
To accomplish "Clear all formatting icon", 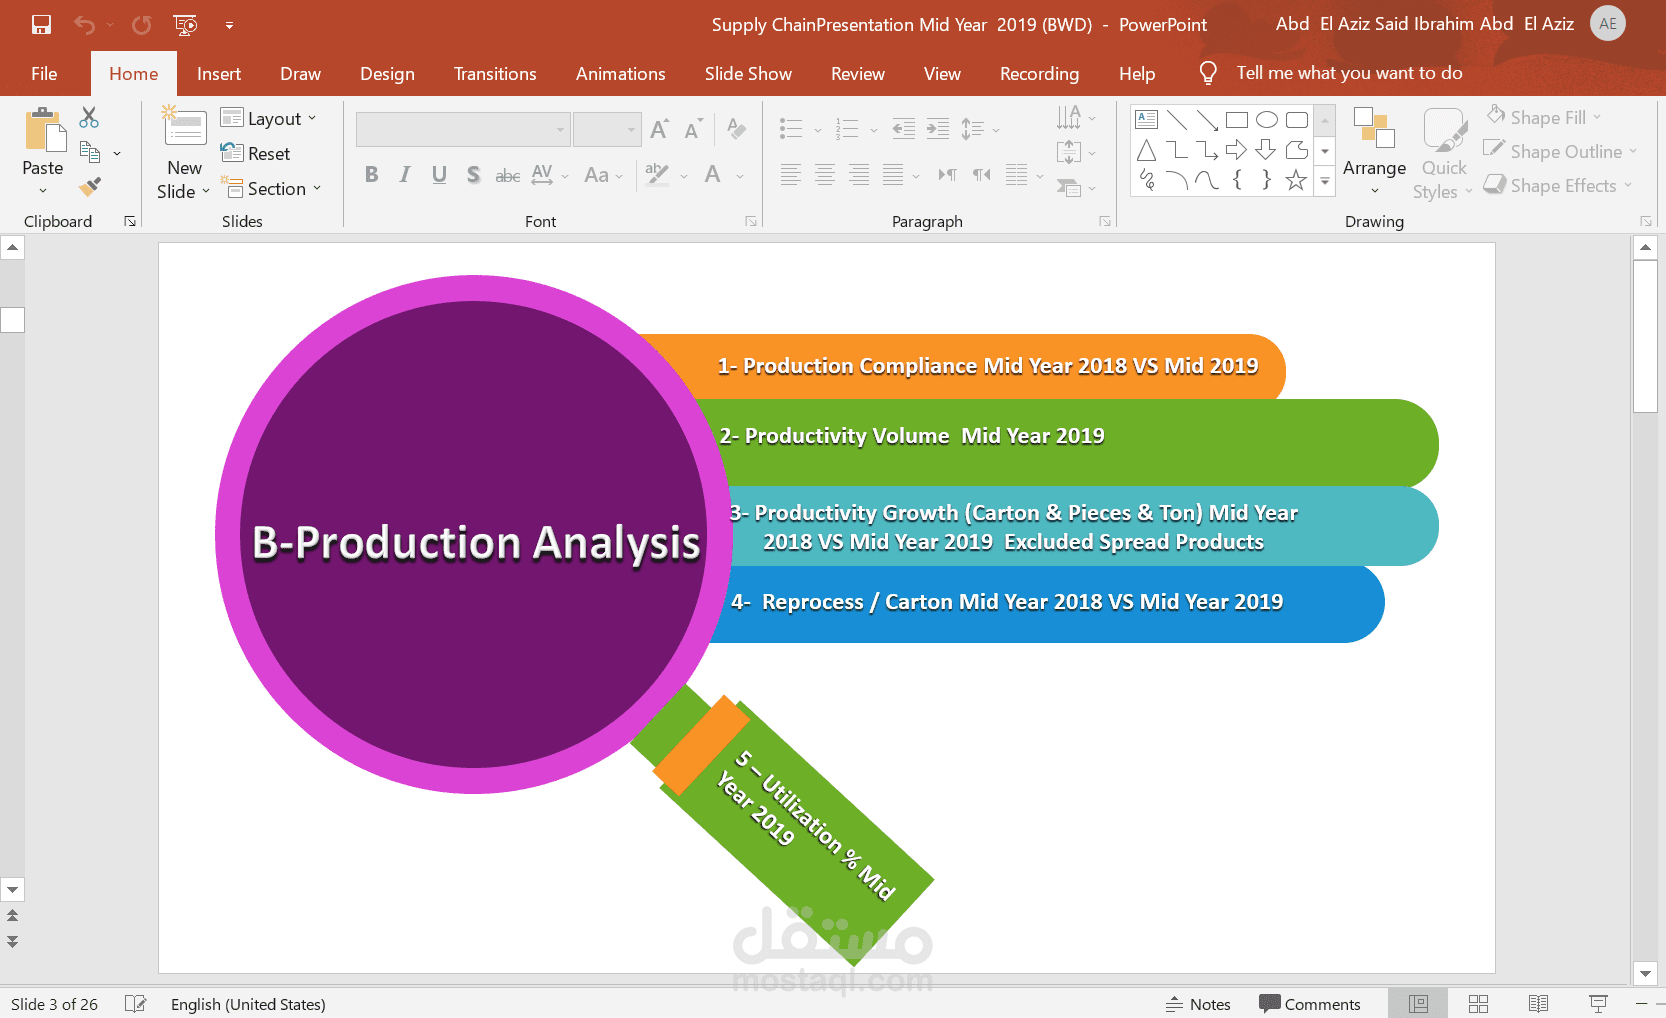I will coord(736,129).
